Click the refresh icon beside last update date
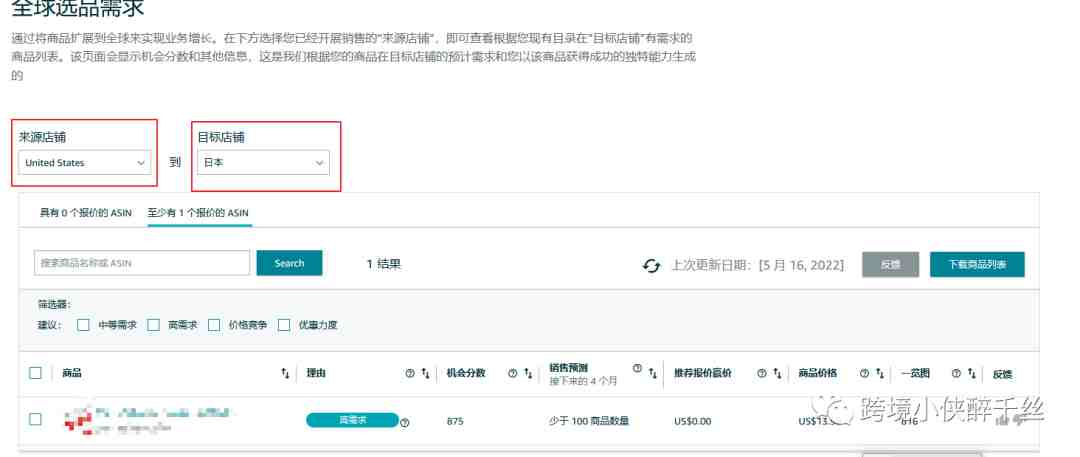 (651, 265)
